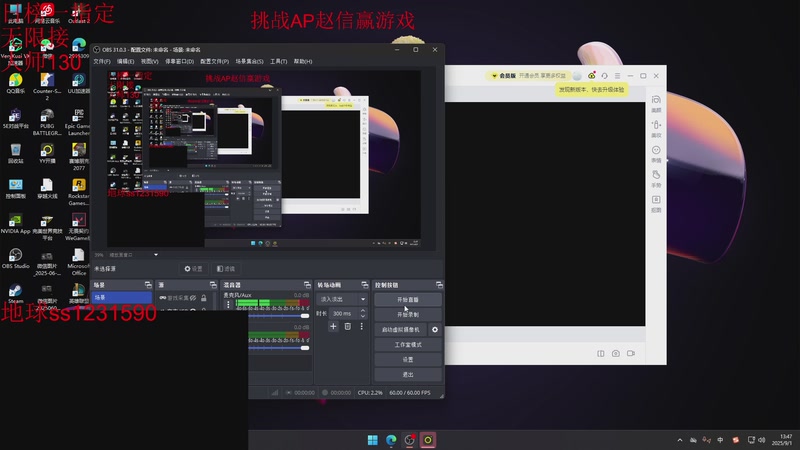The height and width of the screenshot is (450, 800).
Task: Show hidden system tray icons chevron
Action: click(x=680, y=440)
